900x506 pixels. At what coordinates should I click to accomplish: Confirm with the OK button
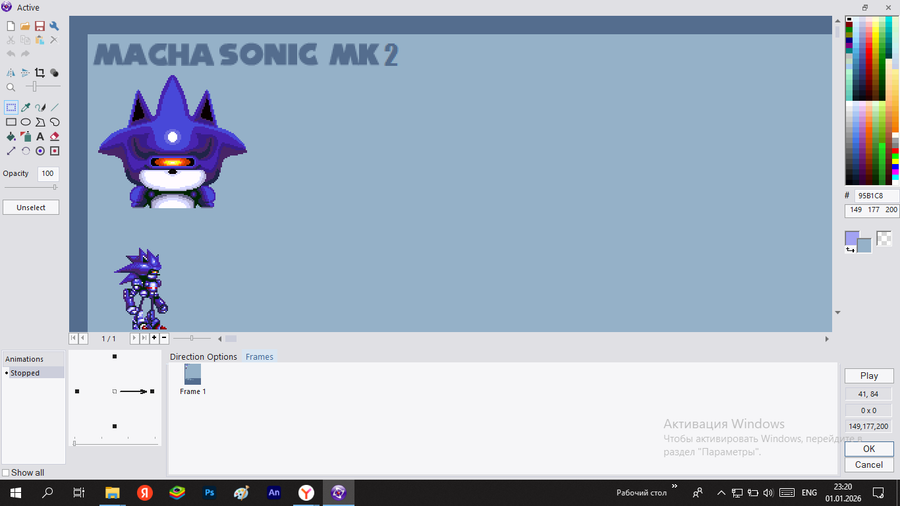(869, 449)
